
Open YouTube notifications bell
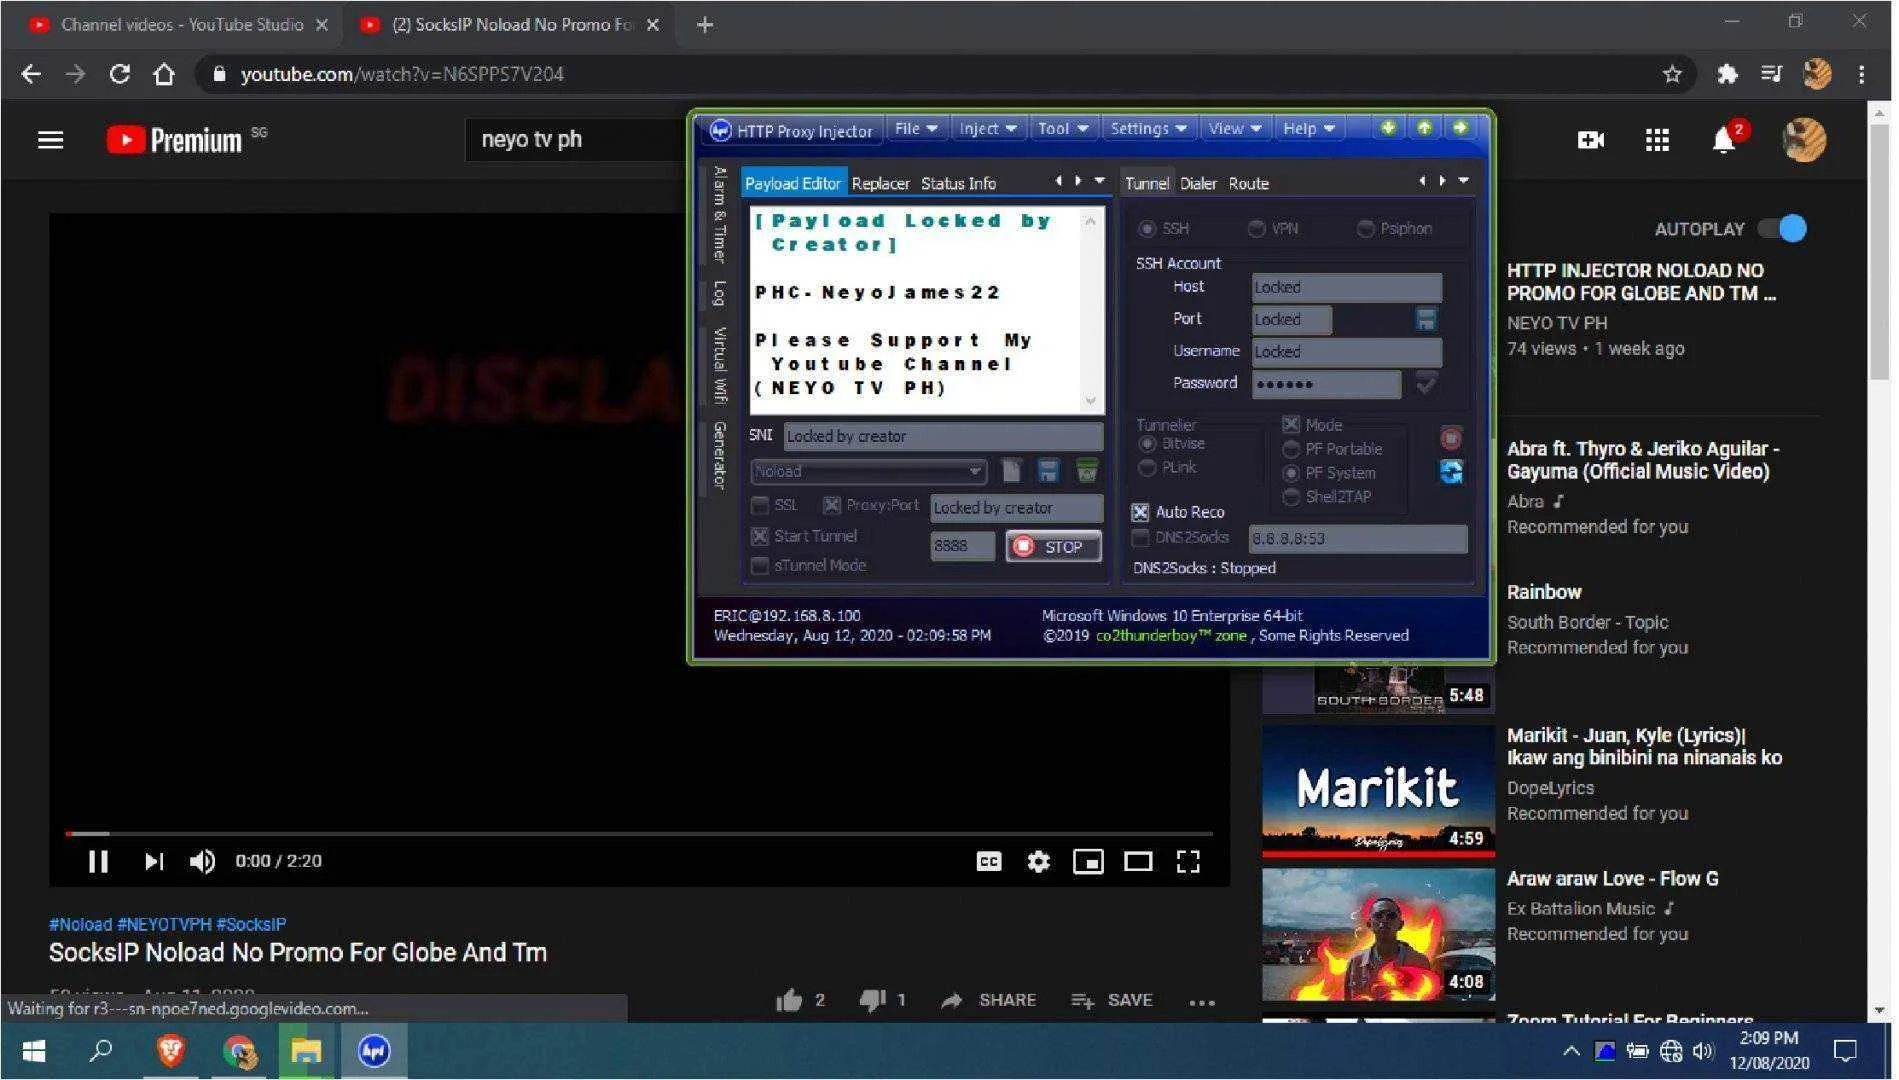1724,140
